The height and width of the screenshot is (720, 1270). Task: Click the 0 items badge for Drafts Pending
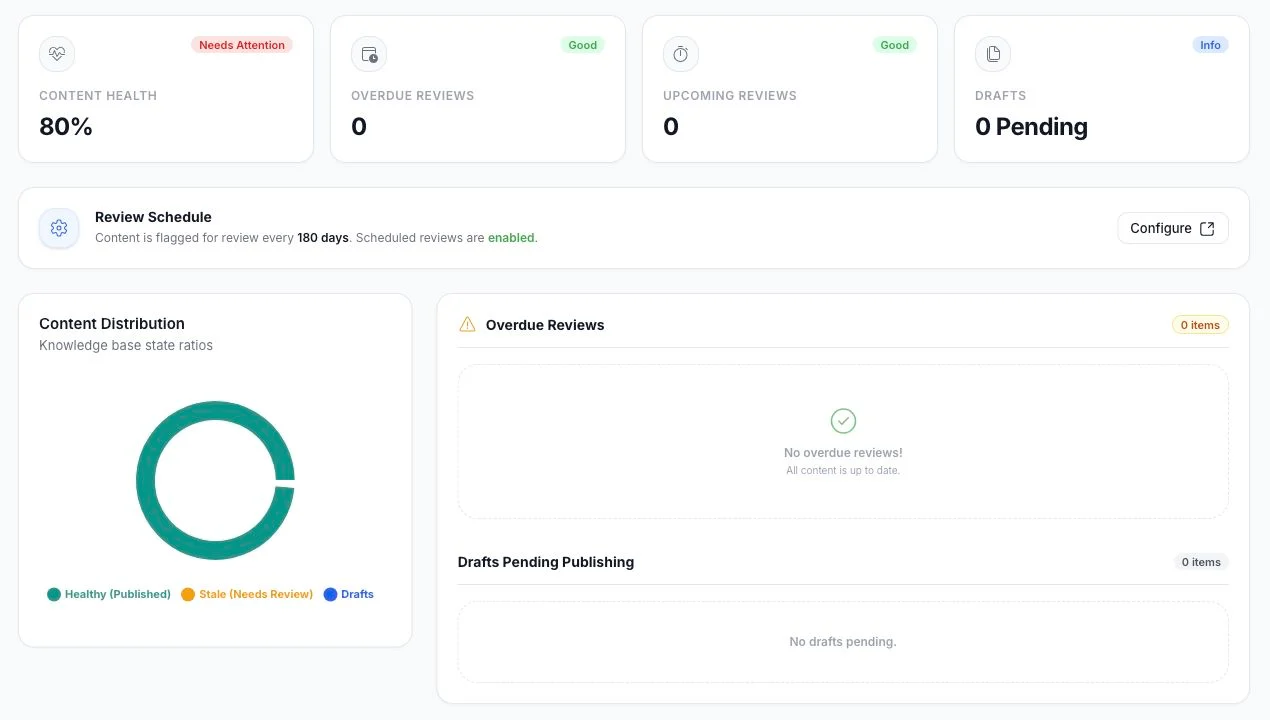[x=1201, y=562]
